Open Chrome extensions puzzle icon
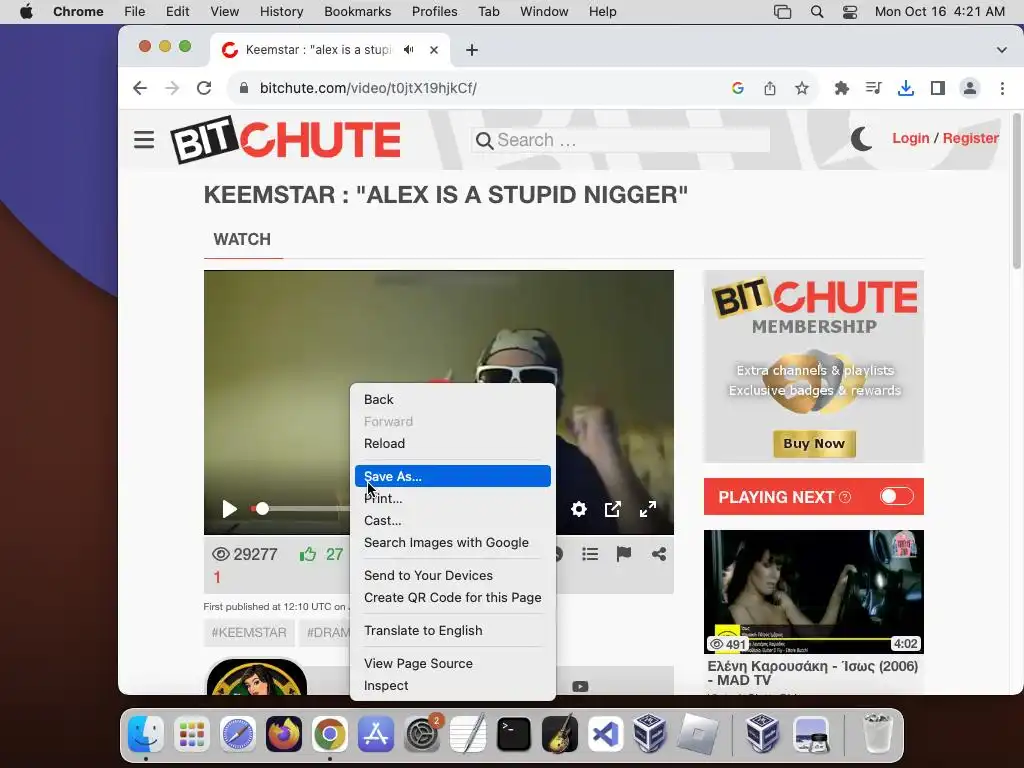 (842, 88)
